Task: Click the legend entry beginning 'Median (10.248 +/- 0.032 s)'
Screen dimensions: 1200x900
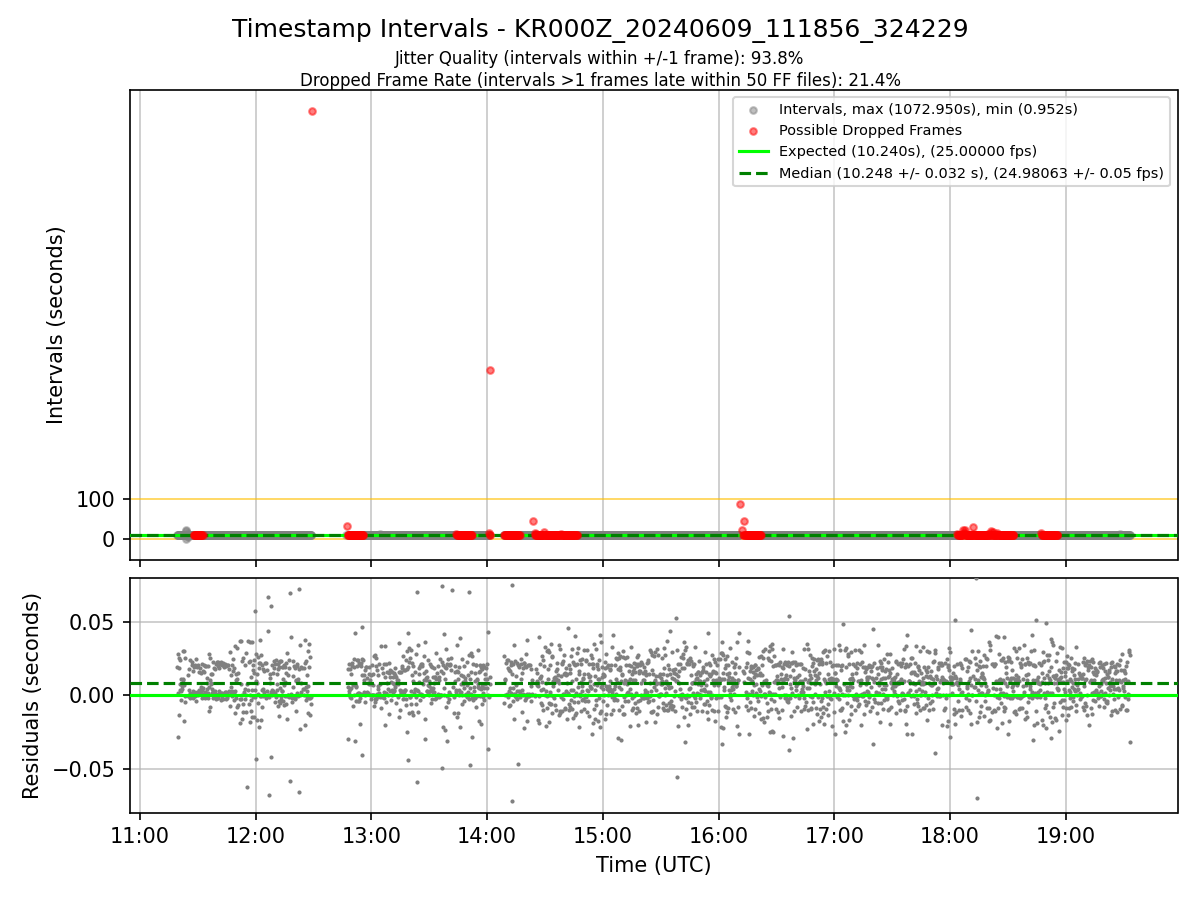Action: click(971, 173)
